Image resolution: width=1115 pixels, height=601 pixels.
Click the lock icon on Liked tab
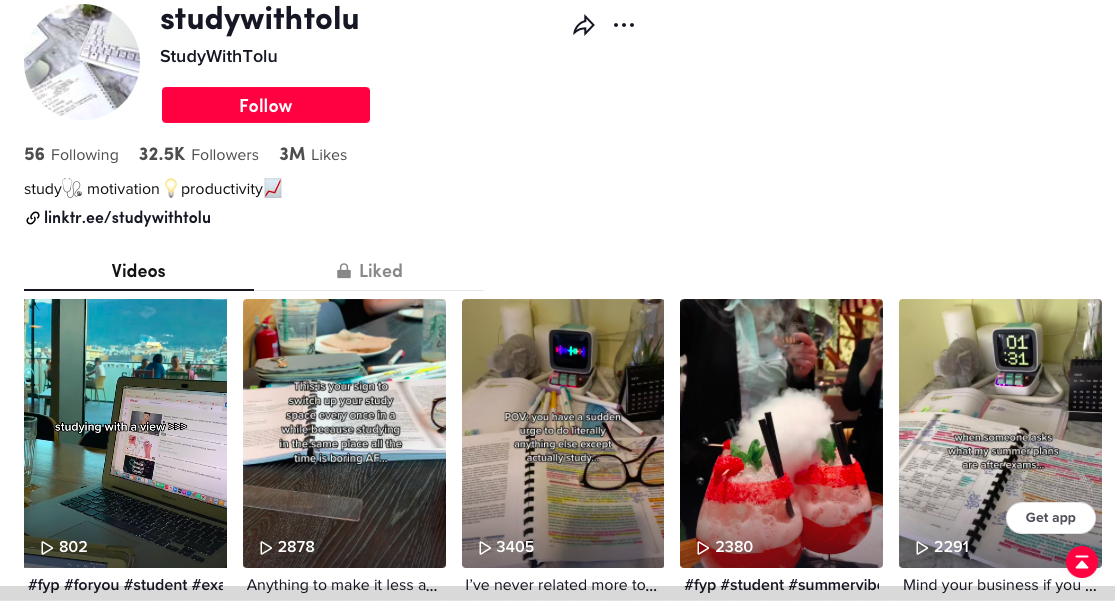point(343,271)
